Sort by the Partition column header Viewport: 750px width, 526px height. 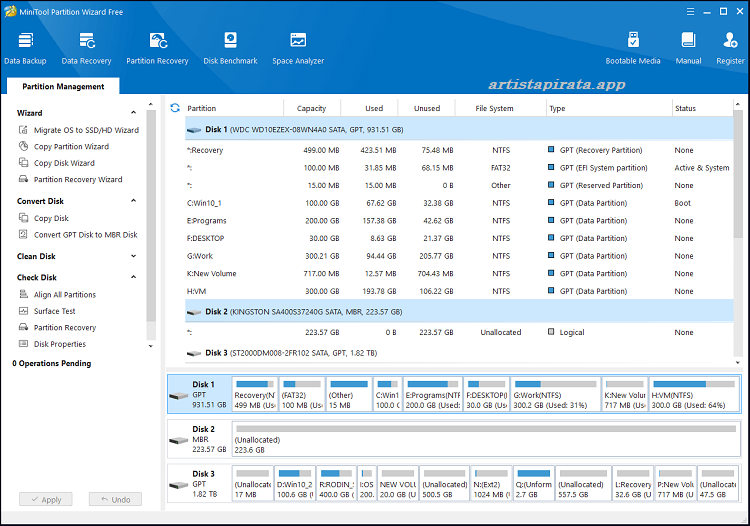coord(233,108)
